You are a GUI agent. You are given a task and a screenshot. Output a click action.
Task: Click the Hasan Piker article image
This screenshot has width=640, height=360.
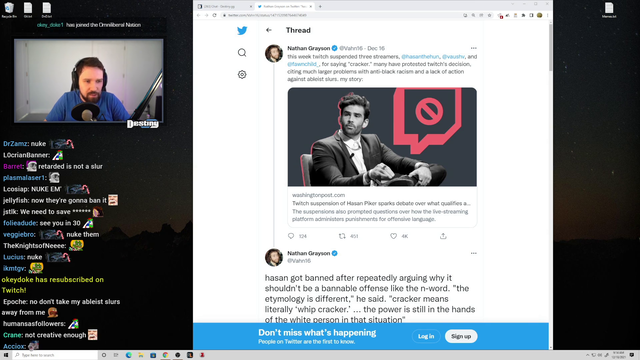pyautogui.click(x=382, y=137)
